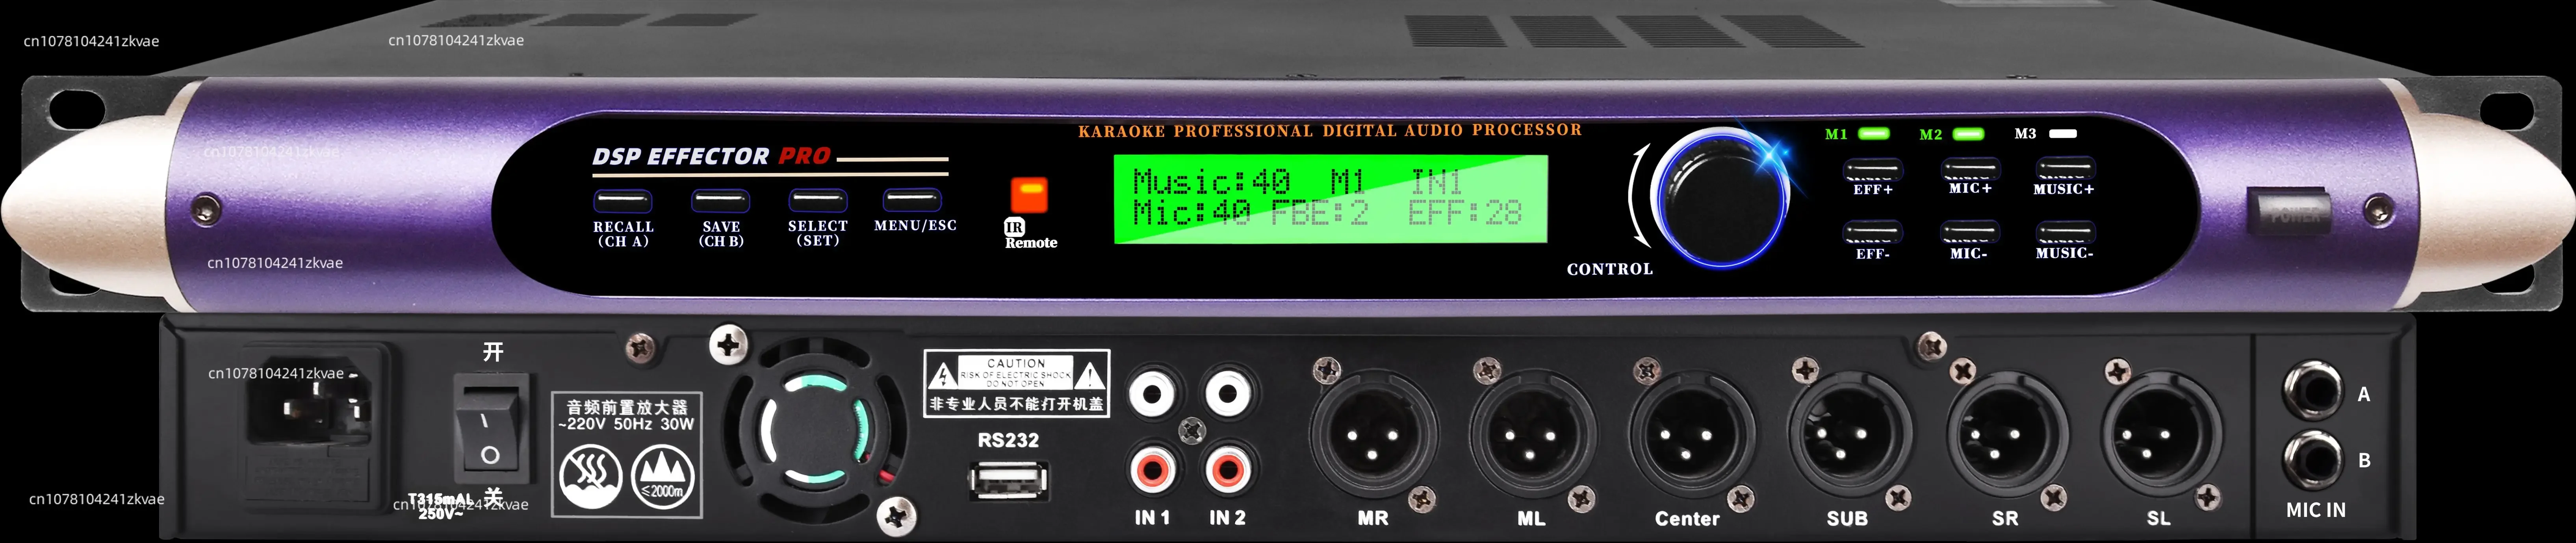
Task: Click 'Mic:40' on the LCD
Action: 1192,213
